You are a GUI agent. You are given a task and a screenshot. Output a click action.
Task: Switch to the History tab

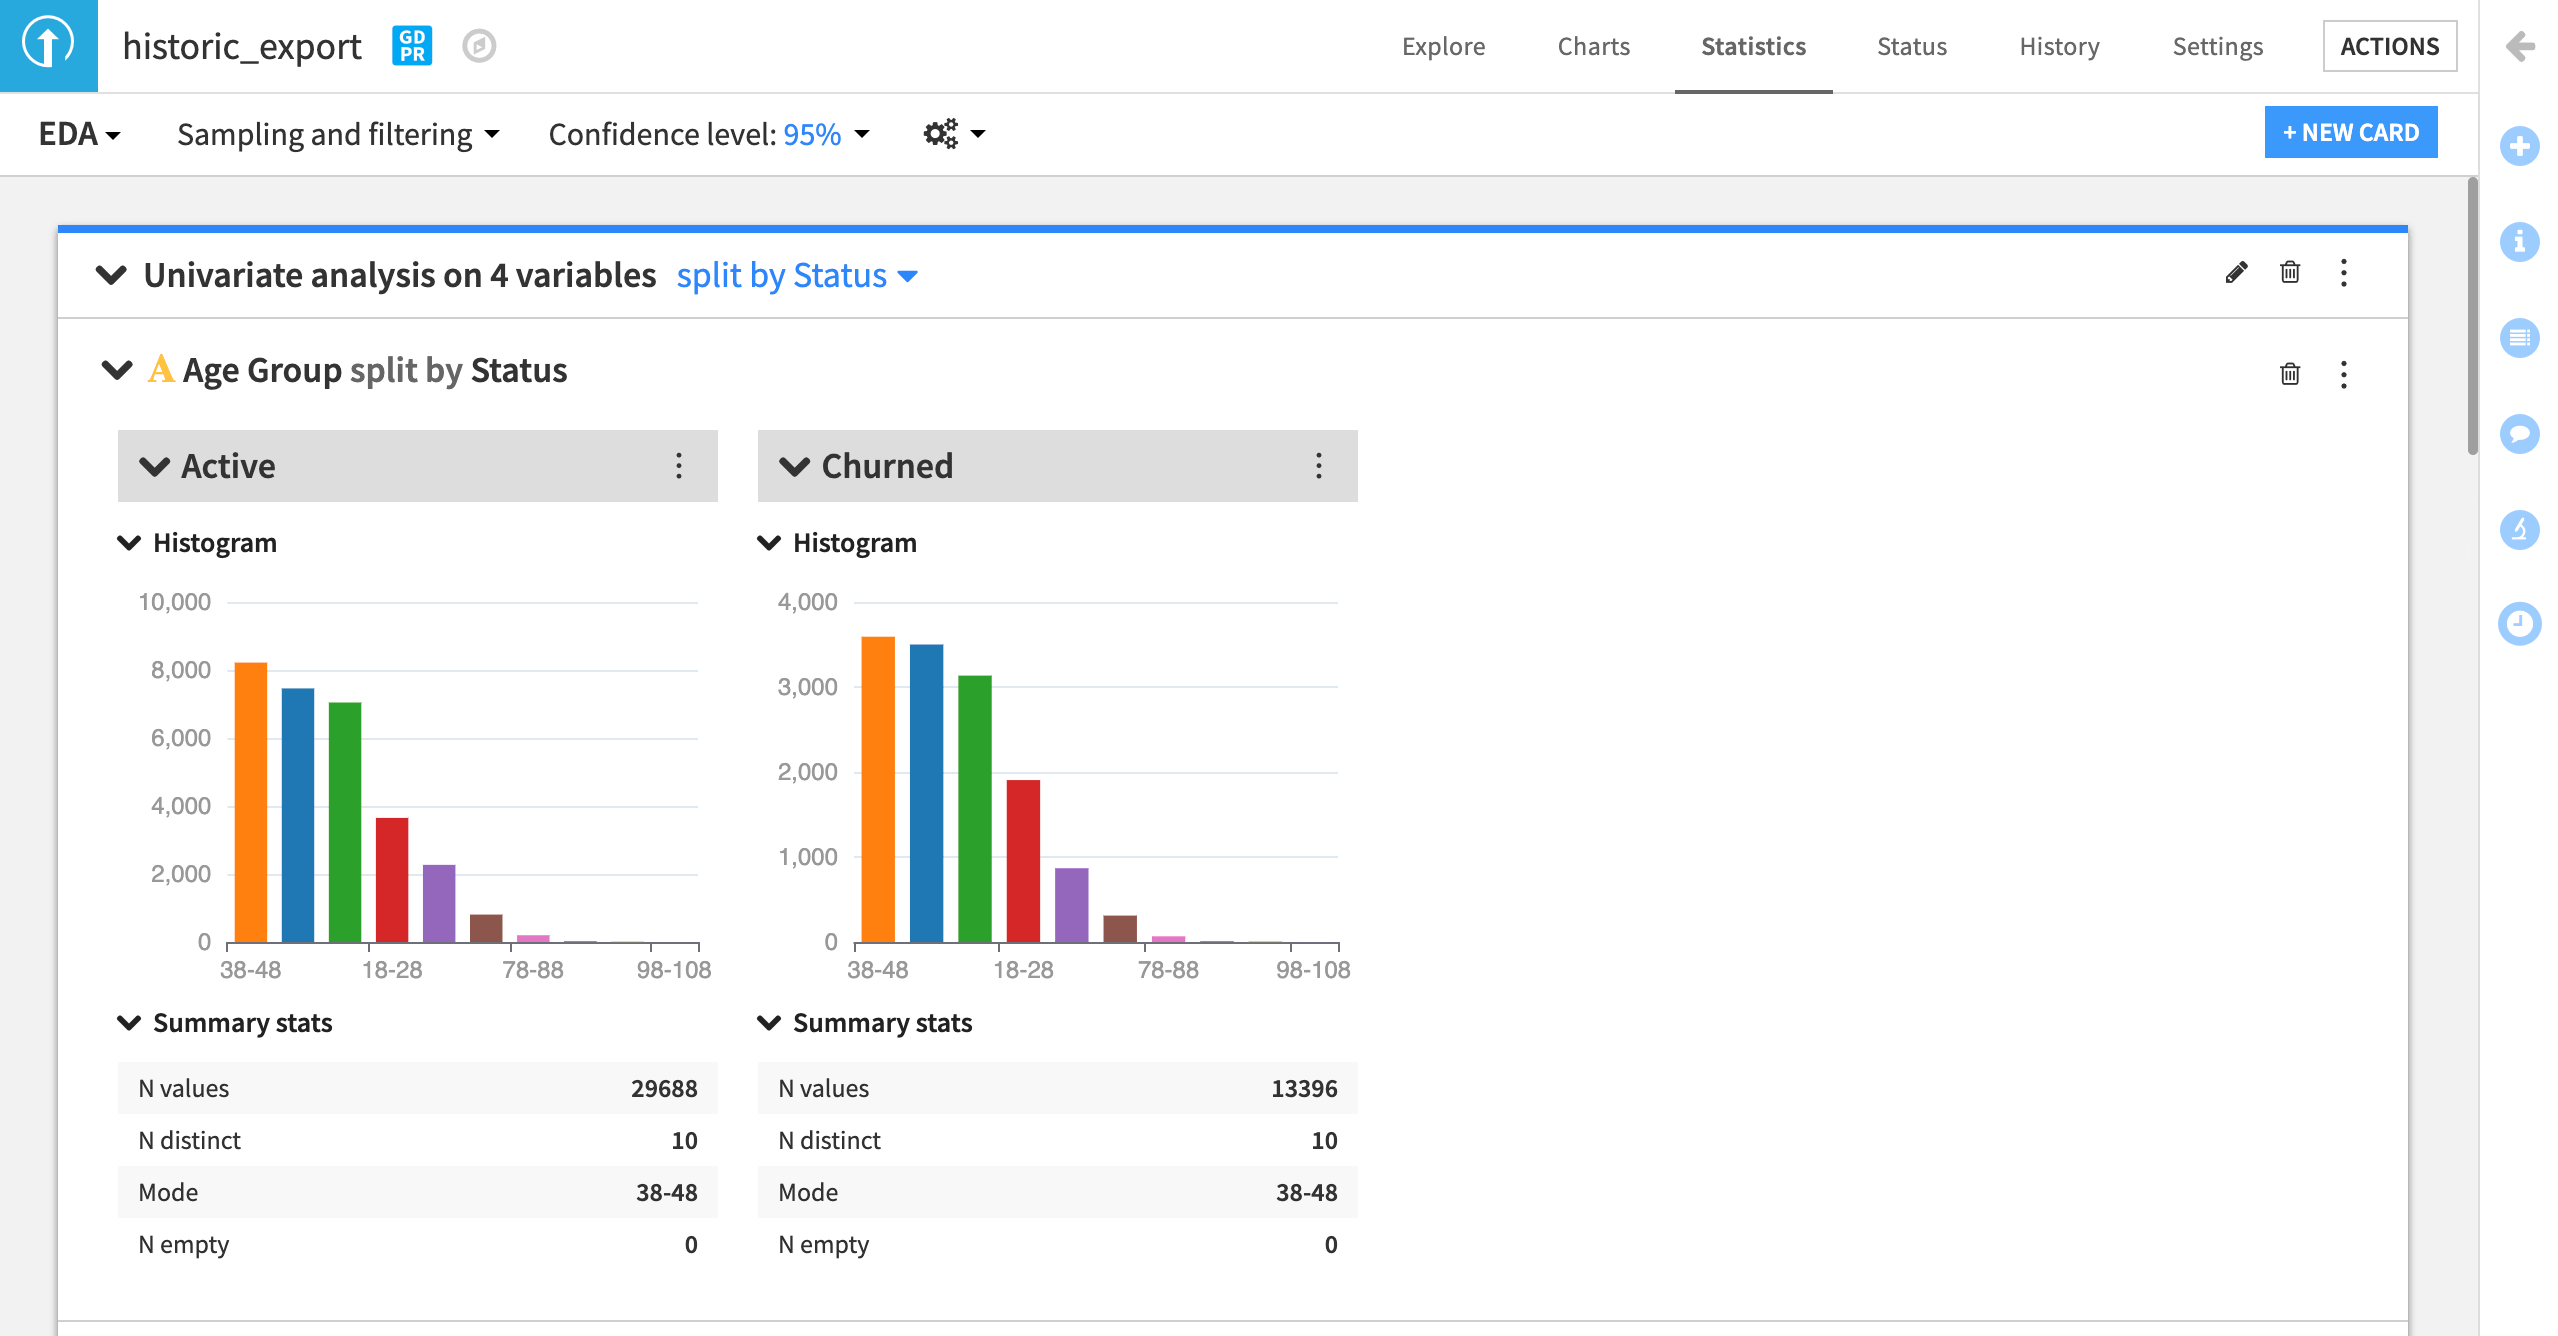[2059, 46]
